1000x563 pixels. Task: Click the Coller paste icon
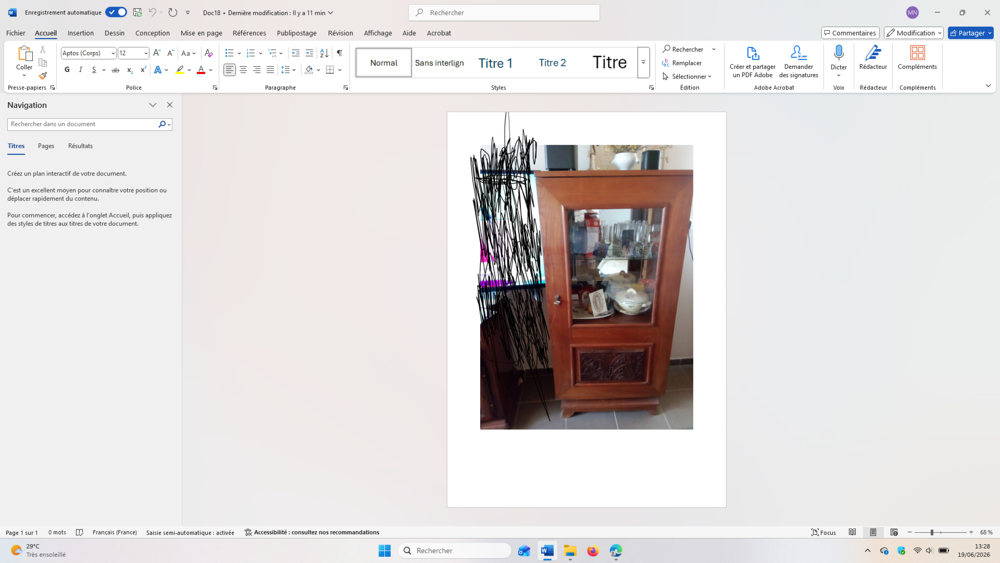24,54
